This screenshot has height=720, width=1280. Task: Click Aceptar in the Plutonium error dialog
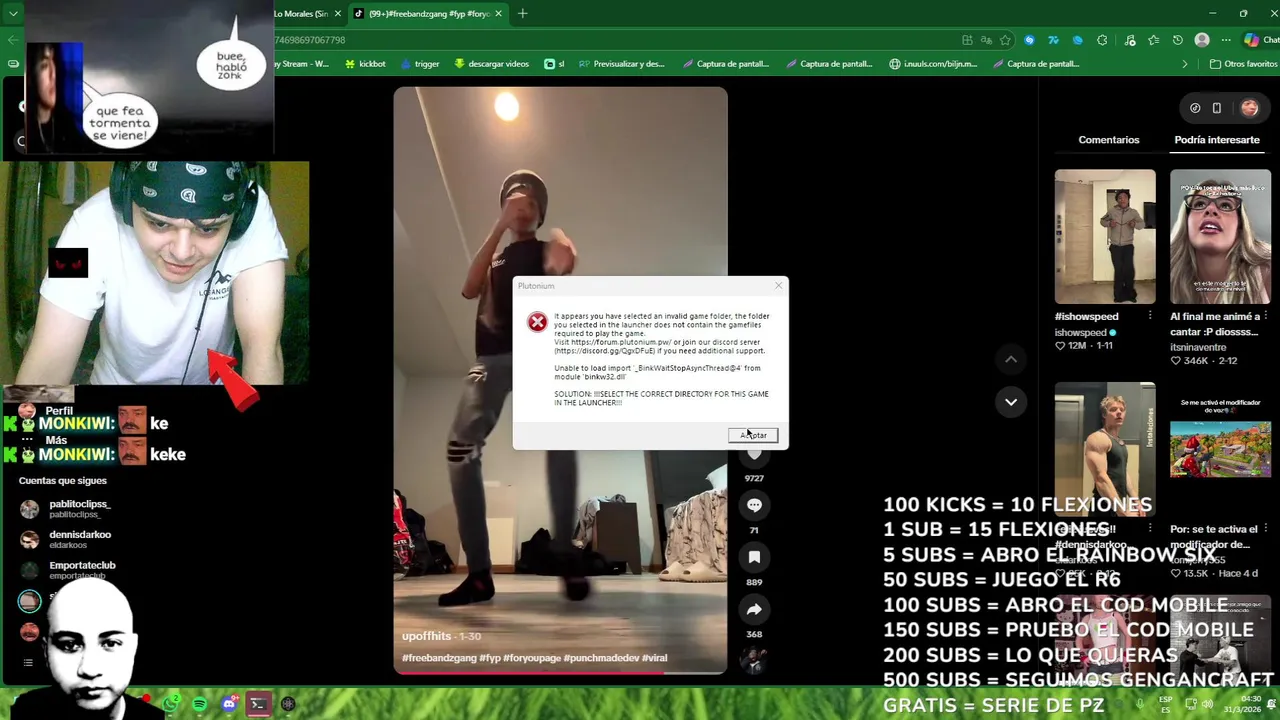(753, 435)
